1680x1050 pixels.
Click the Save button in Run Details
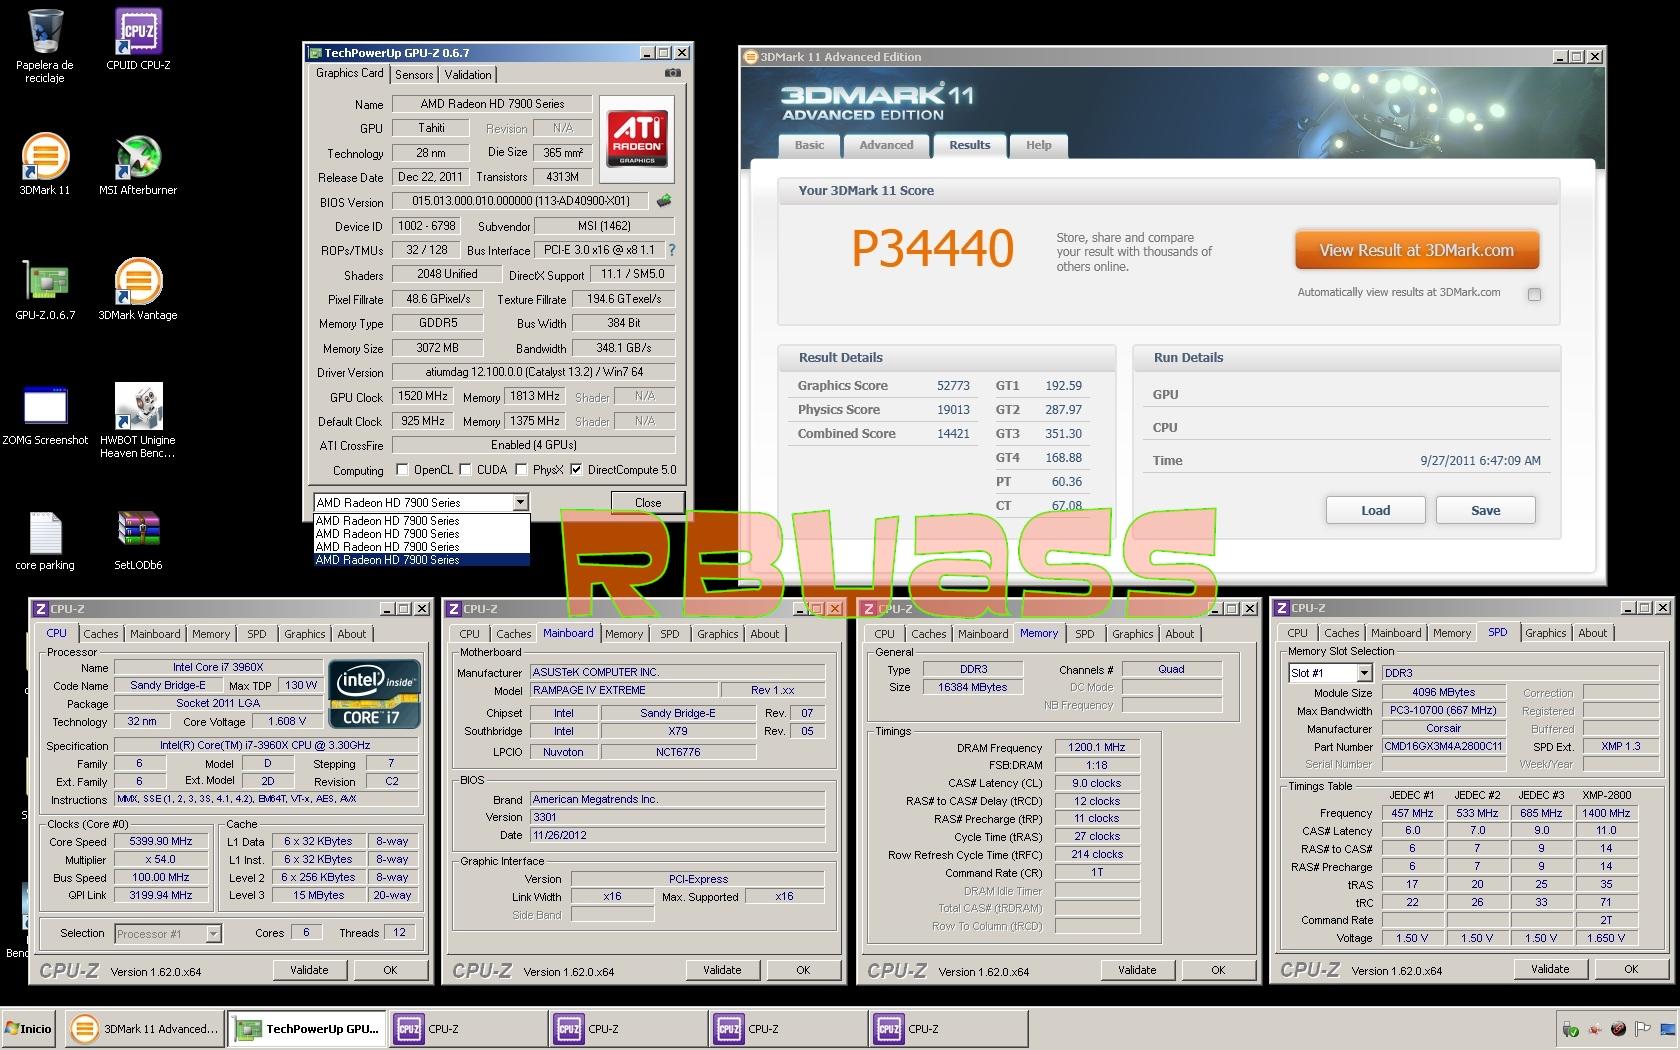1485,510
